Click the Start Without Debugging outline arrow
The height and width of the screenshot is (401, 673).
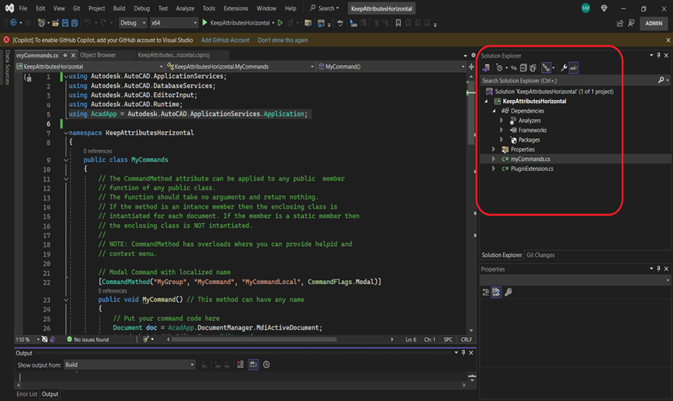pos(280,23)
